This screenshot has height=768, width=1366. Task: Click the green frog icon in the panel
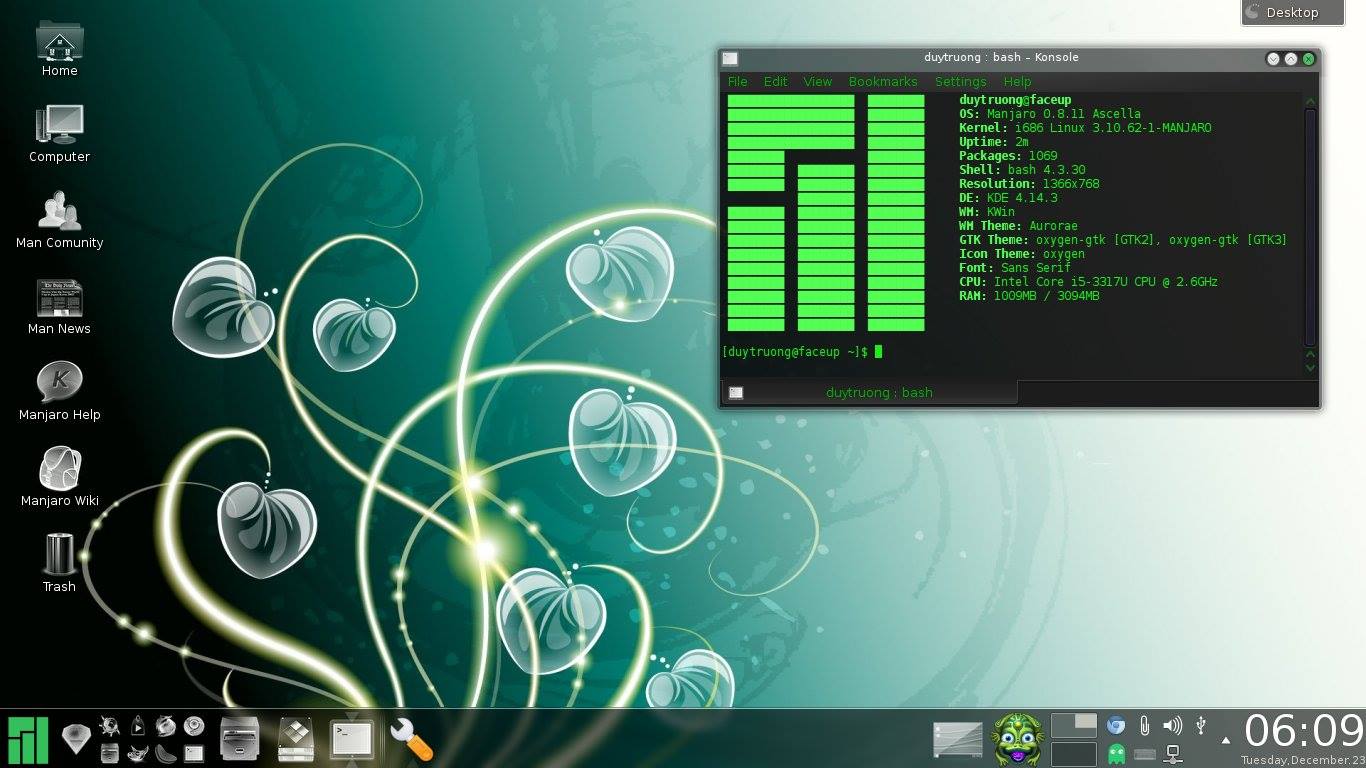click(x=1017, y=740)
